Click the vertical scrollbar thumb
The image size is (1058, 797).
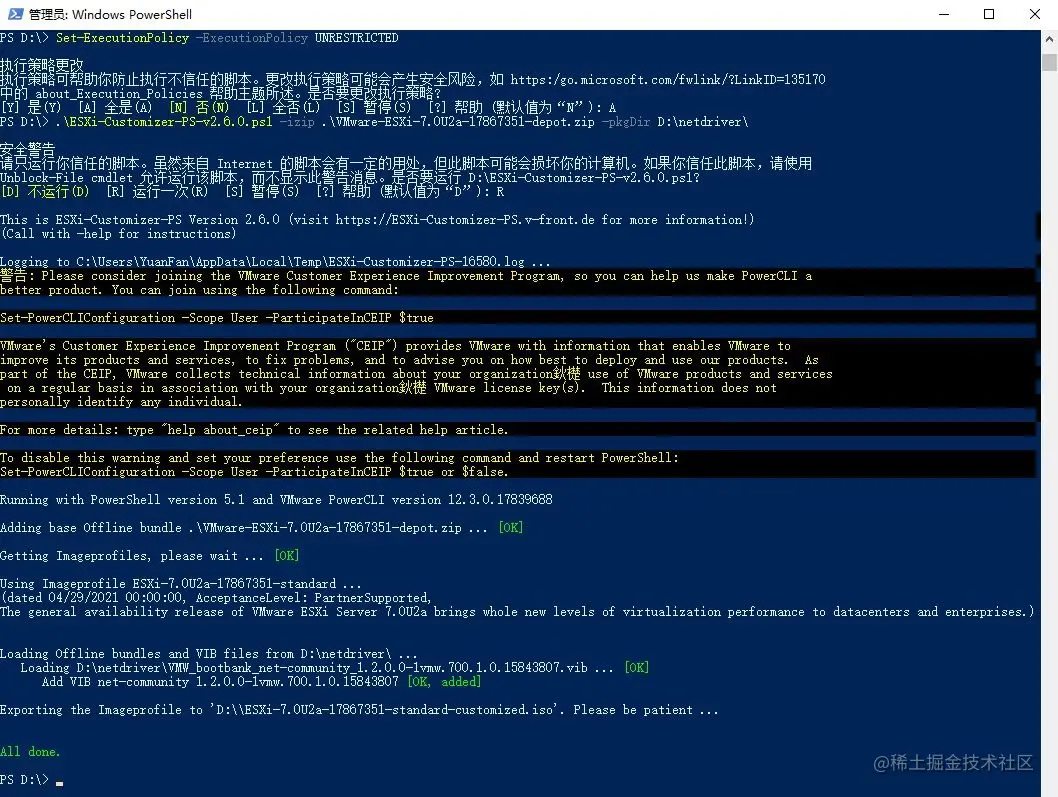tap(1049, 62)
